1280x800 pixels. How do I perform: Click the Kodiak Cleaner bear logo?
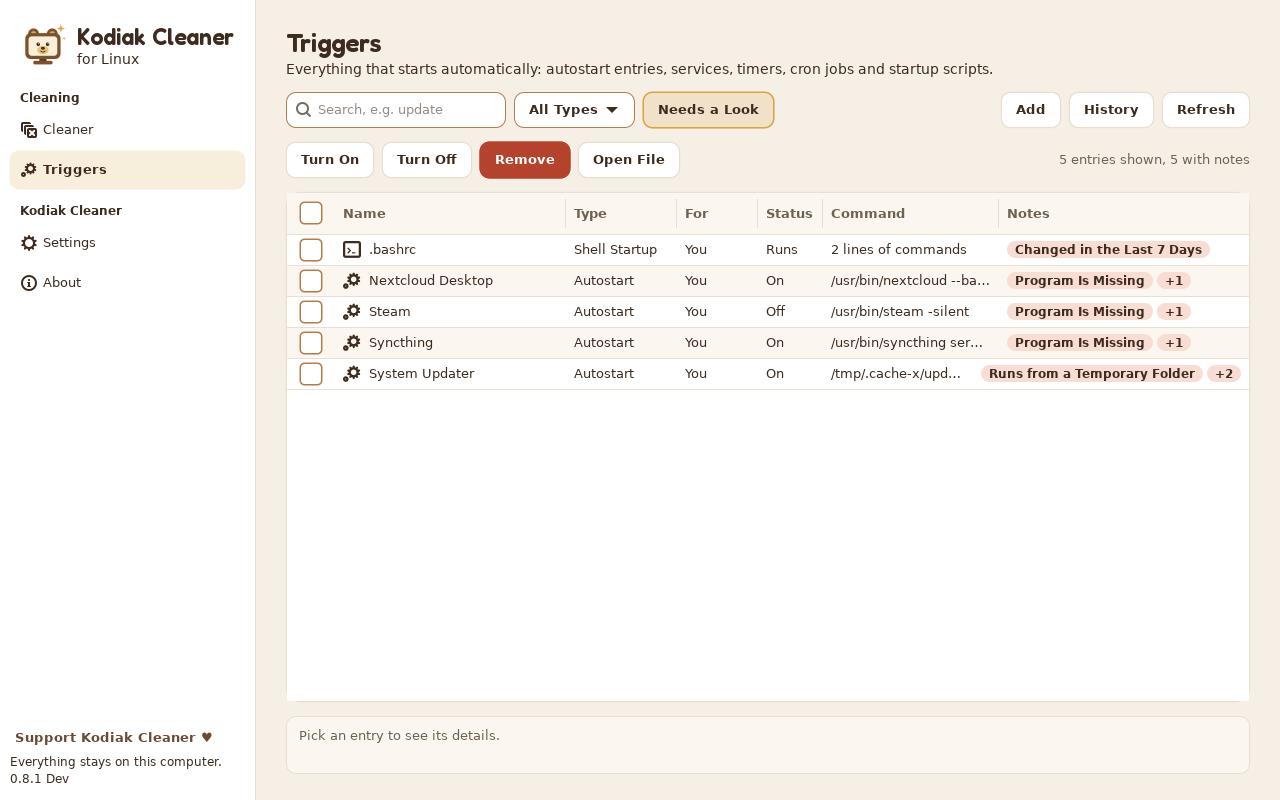click(x=43, y=45)
